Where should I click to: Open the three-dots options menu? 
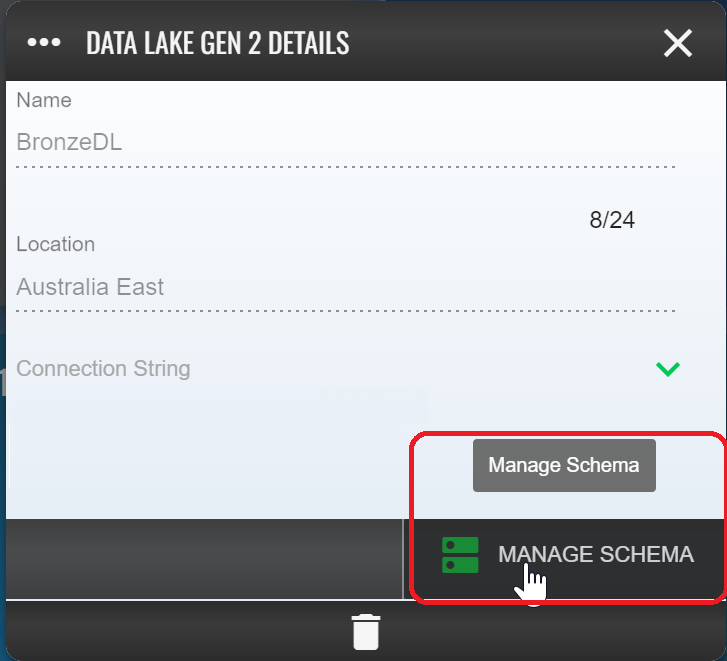(44, 43)
